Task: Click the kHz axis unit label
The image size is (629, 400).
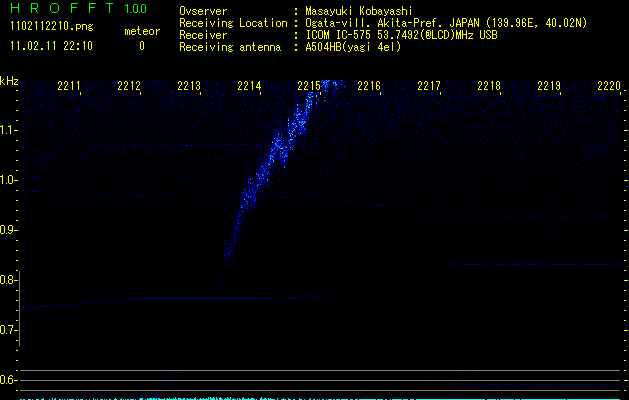Action: [9, 81]
